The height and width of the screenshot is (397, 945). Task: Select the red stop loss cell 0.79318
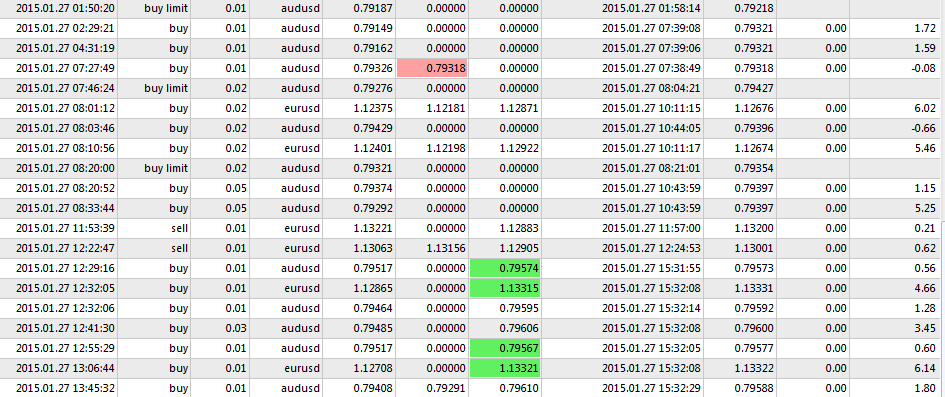coord(432,68)
